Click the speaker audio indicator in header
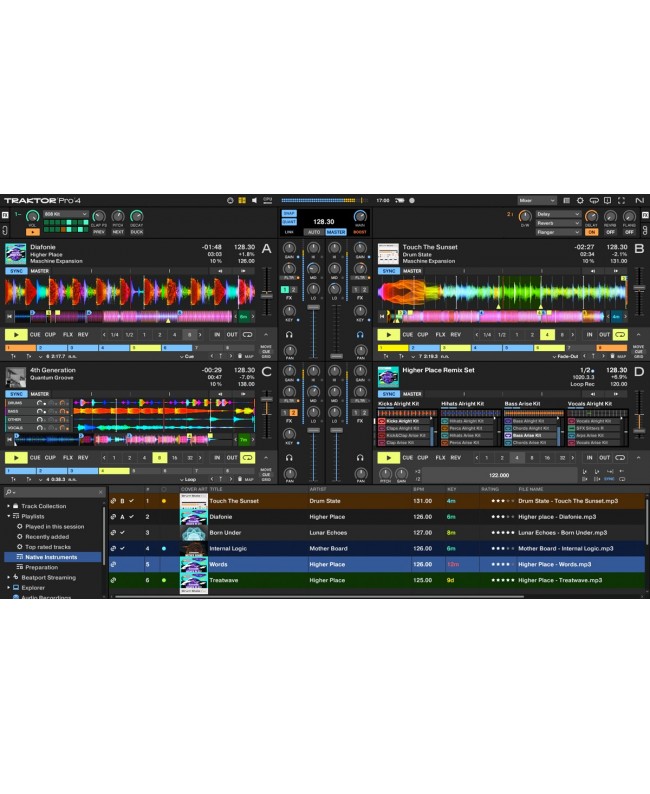 [254, 201]
